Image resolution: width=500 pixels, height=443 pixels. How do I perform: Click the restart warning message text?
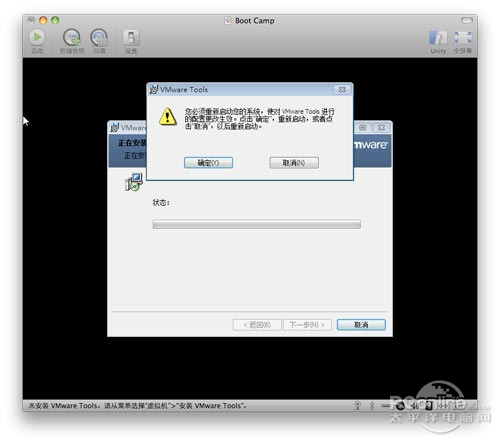[260, 119]
